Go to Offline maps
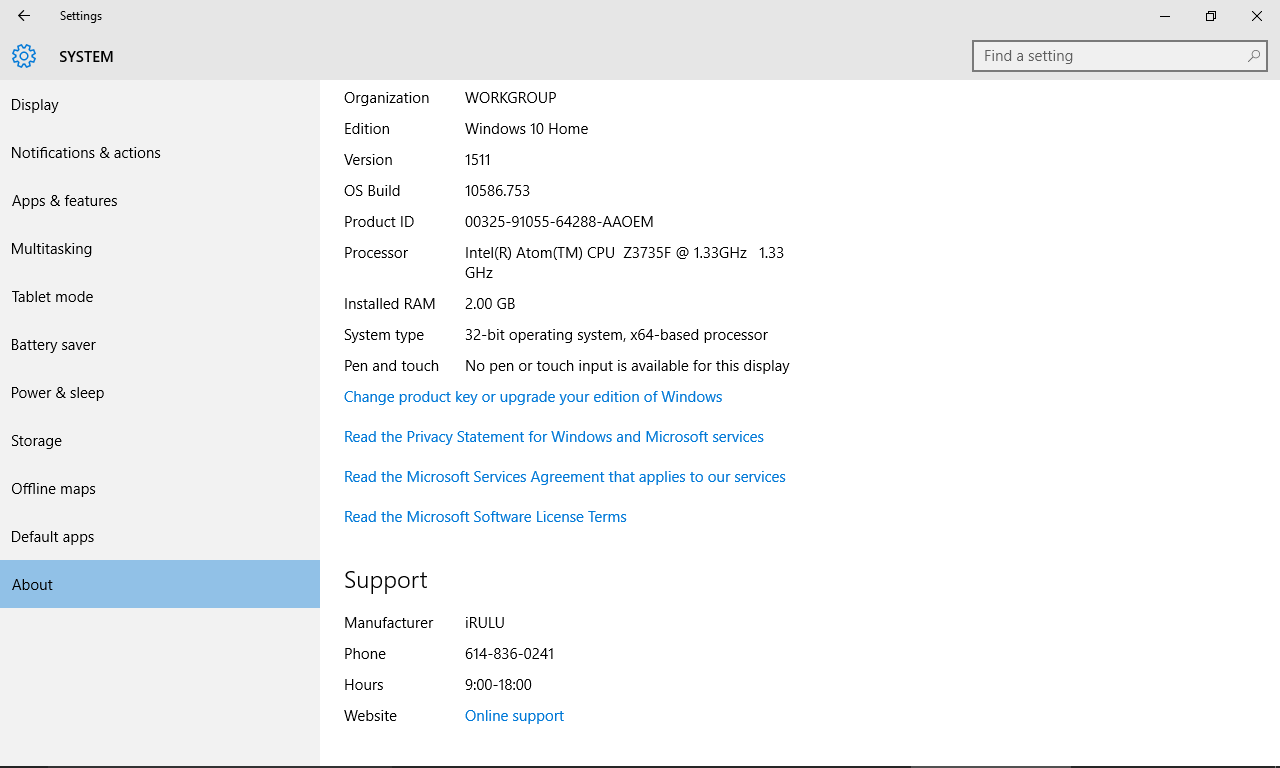1280x768 pixels. [54, 489]
